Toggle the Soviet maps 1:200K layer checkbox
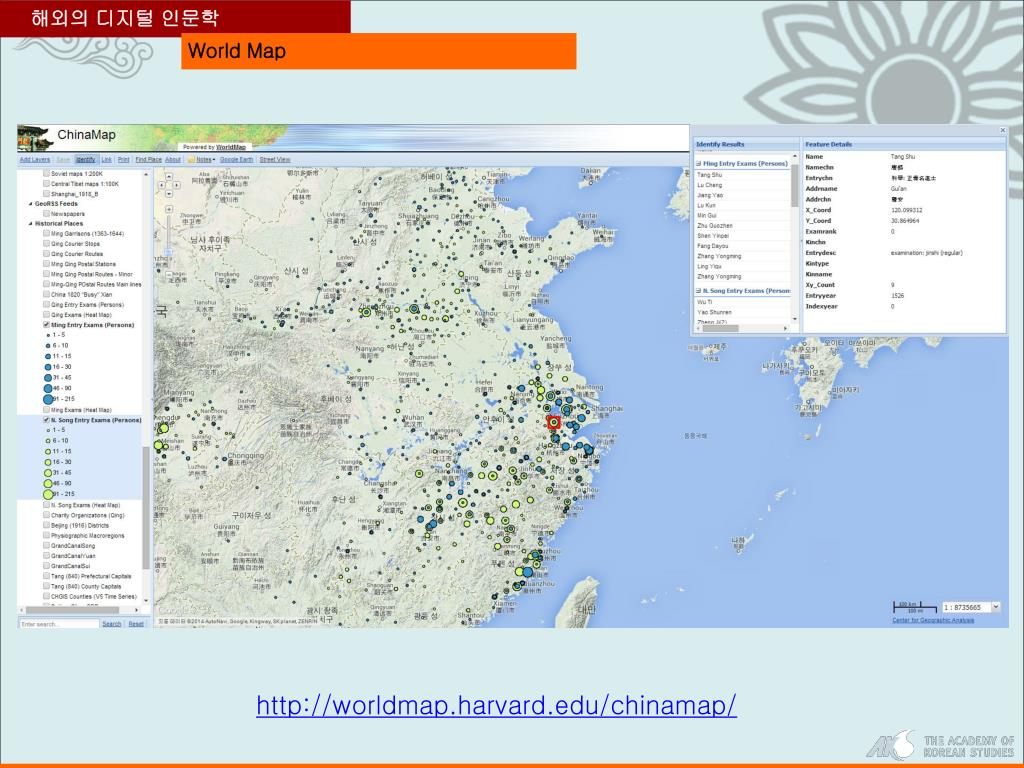The width and height of the screenshot is (1024, 768). click(x=46, y=174)
